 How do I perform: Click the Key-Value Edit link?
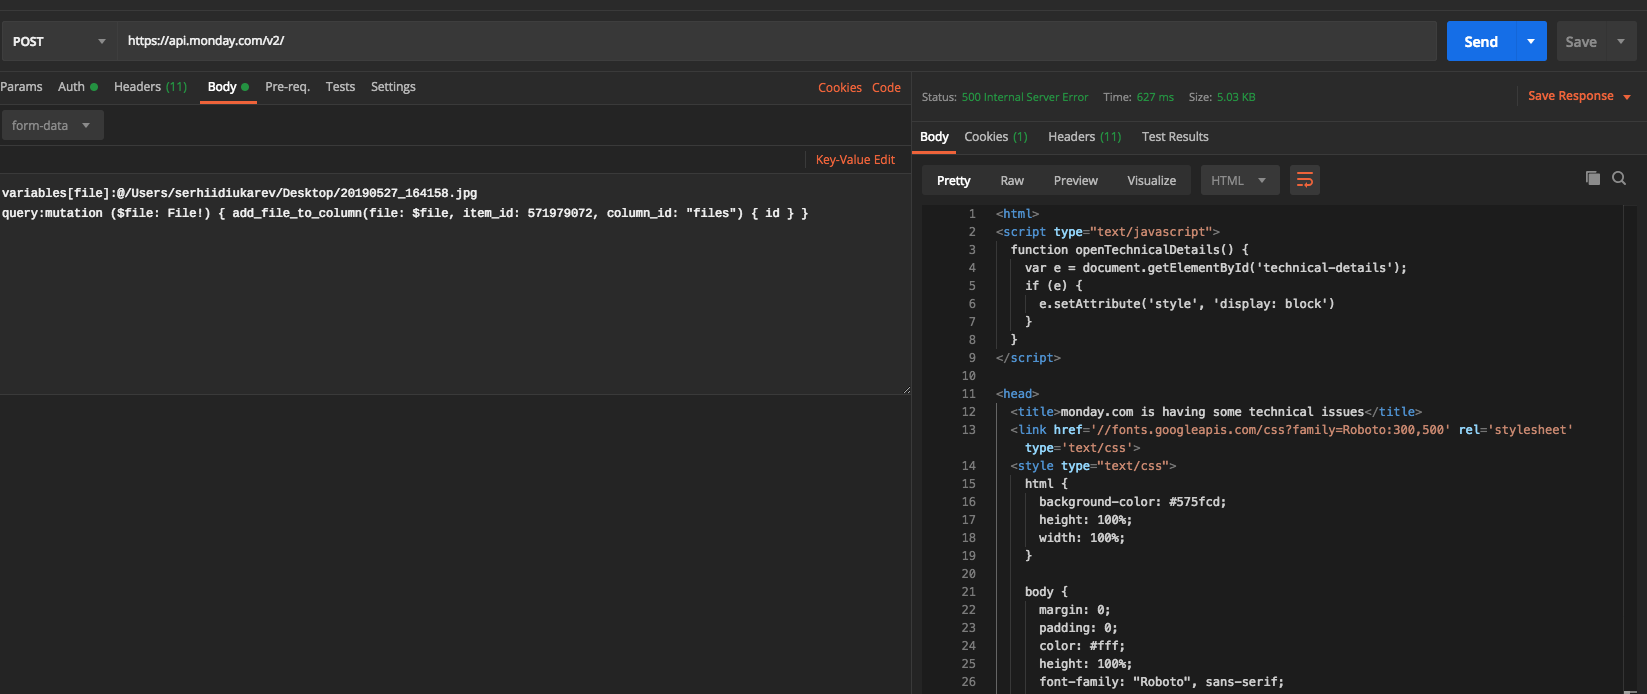coord(855,159)
